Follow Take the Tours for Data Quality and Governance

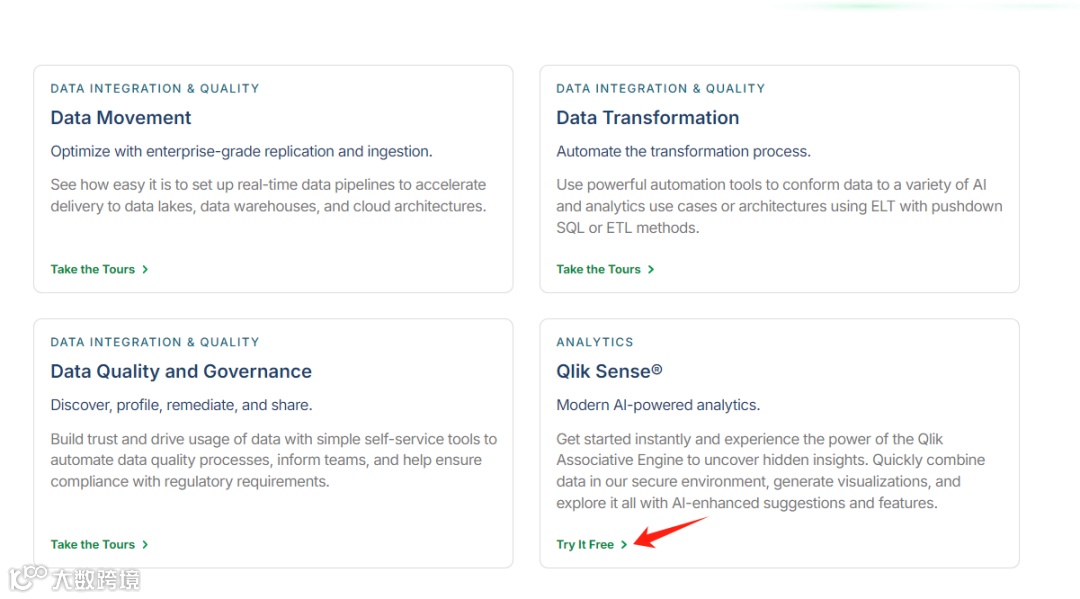pos(93,545)
